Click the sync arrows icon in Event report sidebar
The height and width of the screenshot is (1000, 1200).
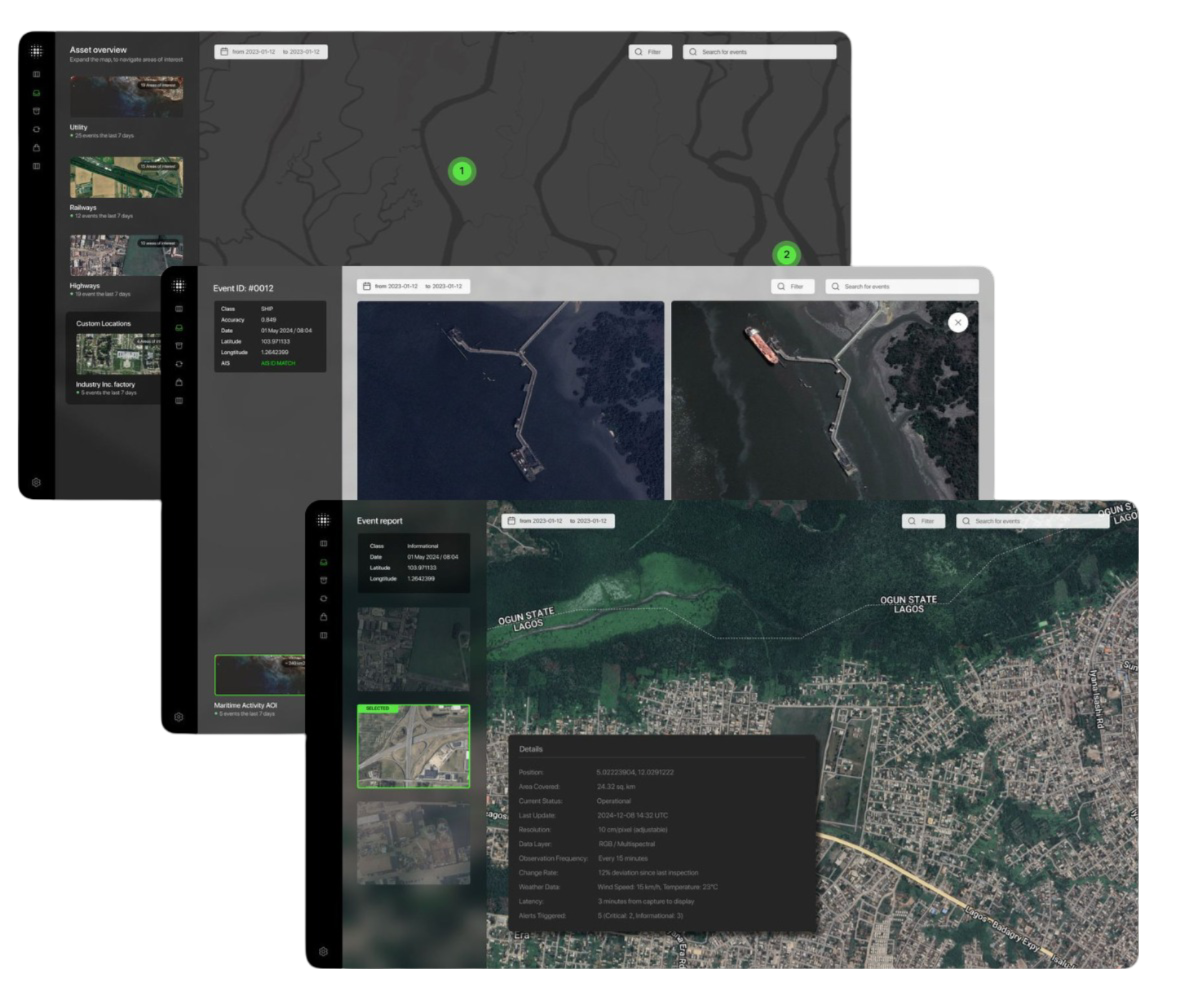pos(323,598)
